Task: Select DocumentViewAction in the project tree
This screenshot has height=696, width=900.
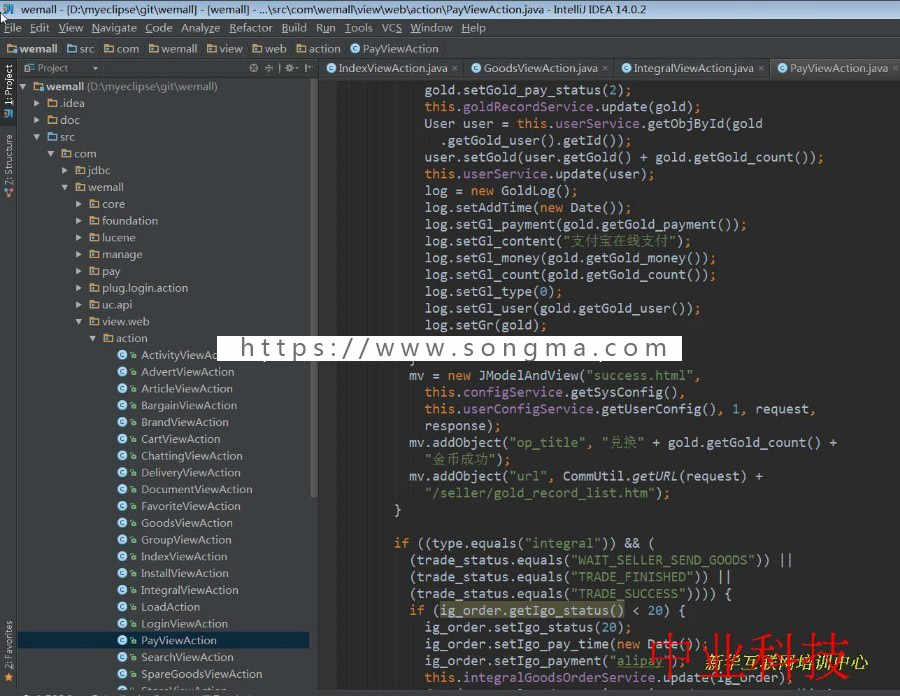Action: [x=196, y=489]
